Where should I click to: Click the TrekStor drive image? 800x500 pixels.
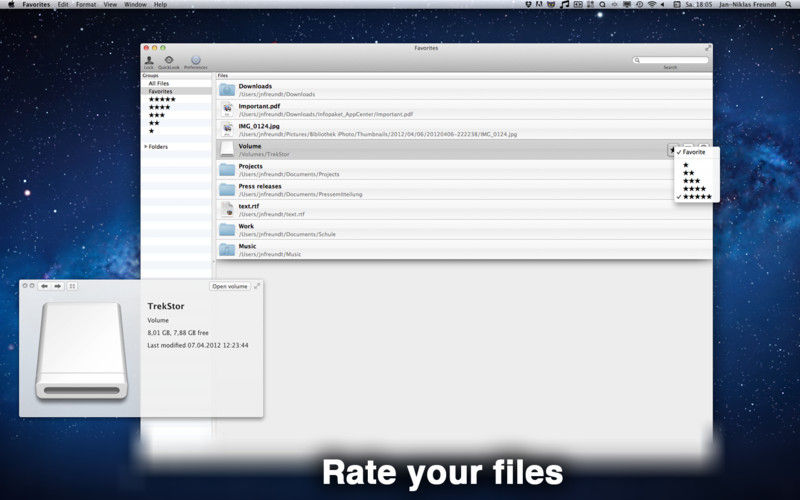(x=82, y=351)
